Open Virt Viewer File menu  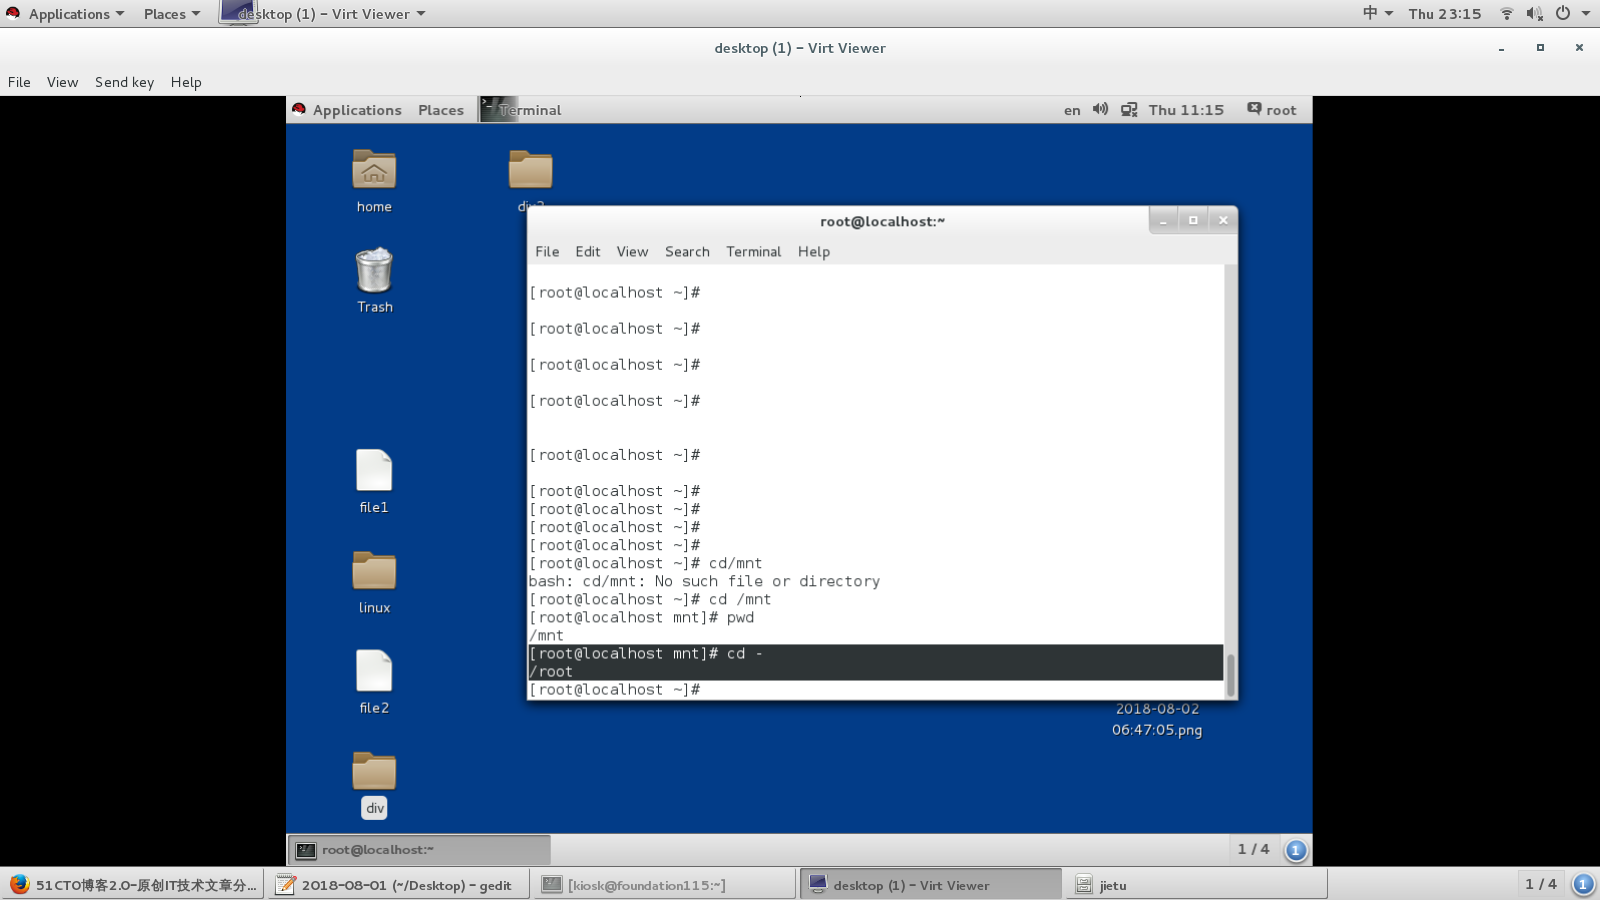pos(19,82)
